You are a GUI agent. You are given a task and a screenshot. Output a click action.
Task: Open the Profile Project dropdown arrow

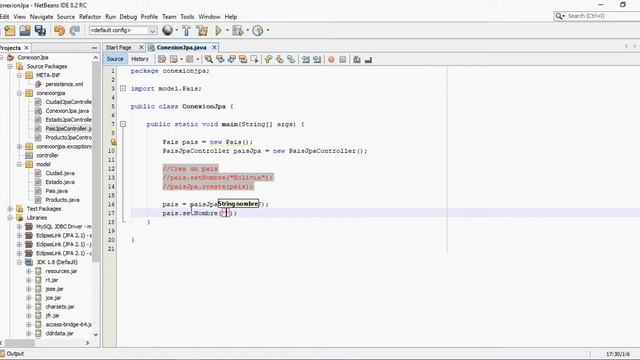coord(268,30)
